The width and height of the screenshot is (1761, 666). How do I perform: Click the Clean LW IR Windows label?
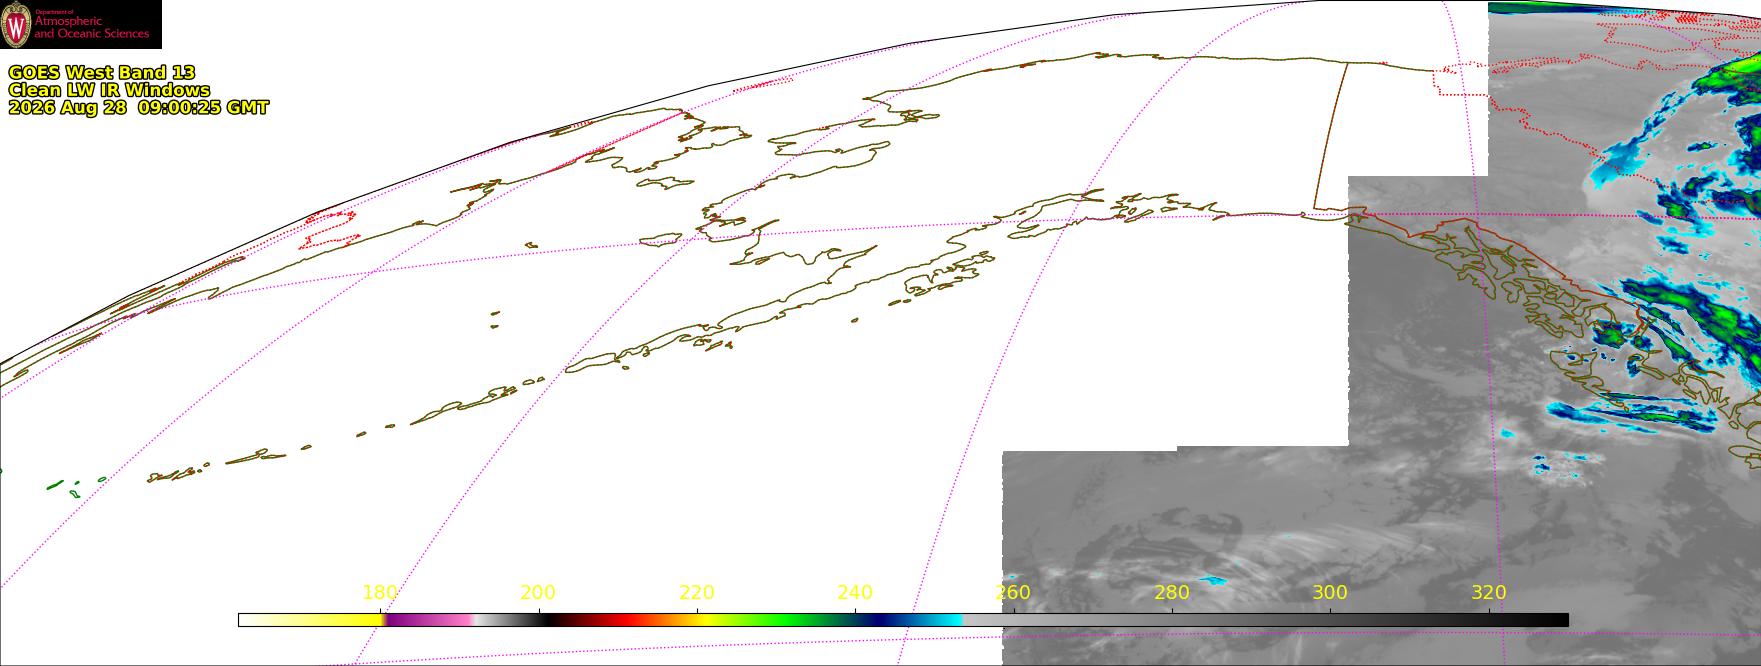(x=109, y=90)
